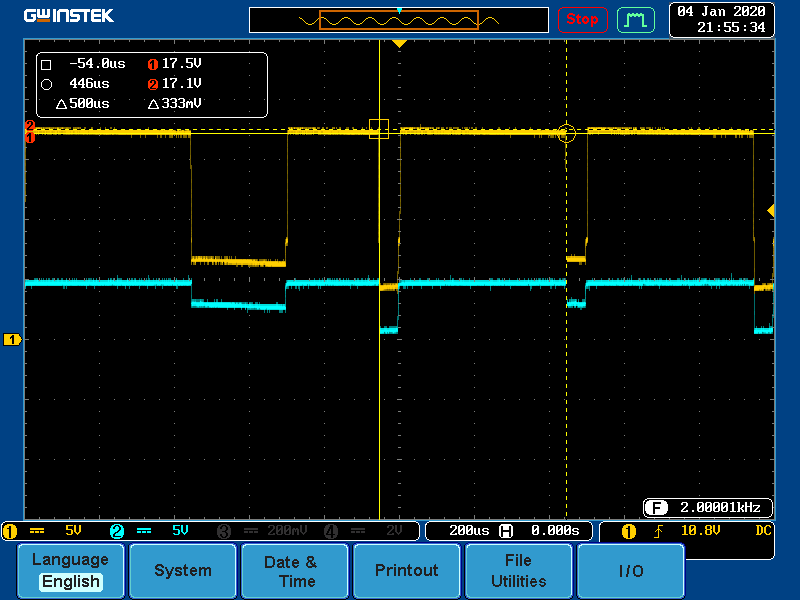Open the System menu
The image size is (800, 600).
(183, 570)
